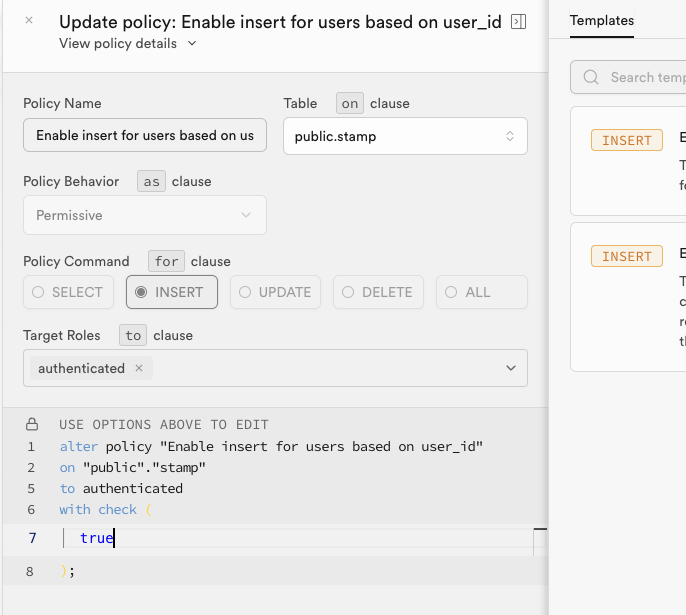Expand the Target Roles dropdown chevron
This screenshot has height=615, width=686.
(511, 368)
